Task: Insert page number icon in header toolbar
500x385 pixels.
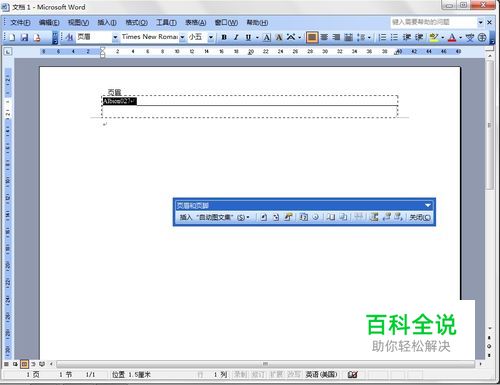Action: (x=263, y=217)
